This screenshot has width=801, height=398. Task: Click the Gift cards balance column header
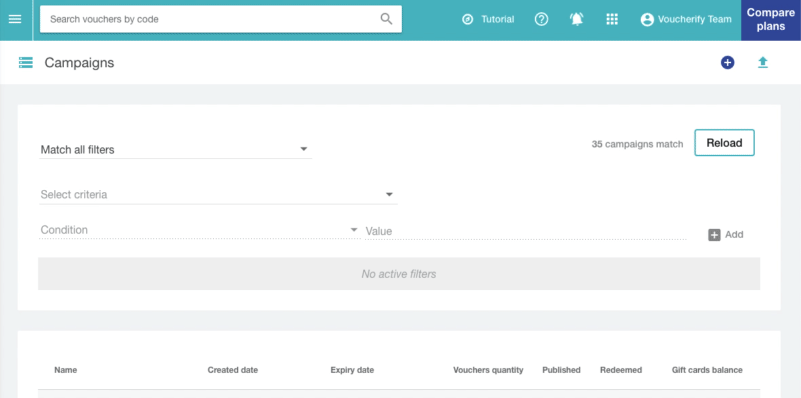[x=707, y=370]
